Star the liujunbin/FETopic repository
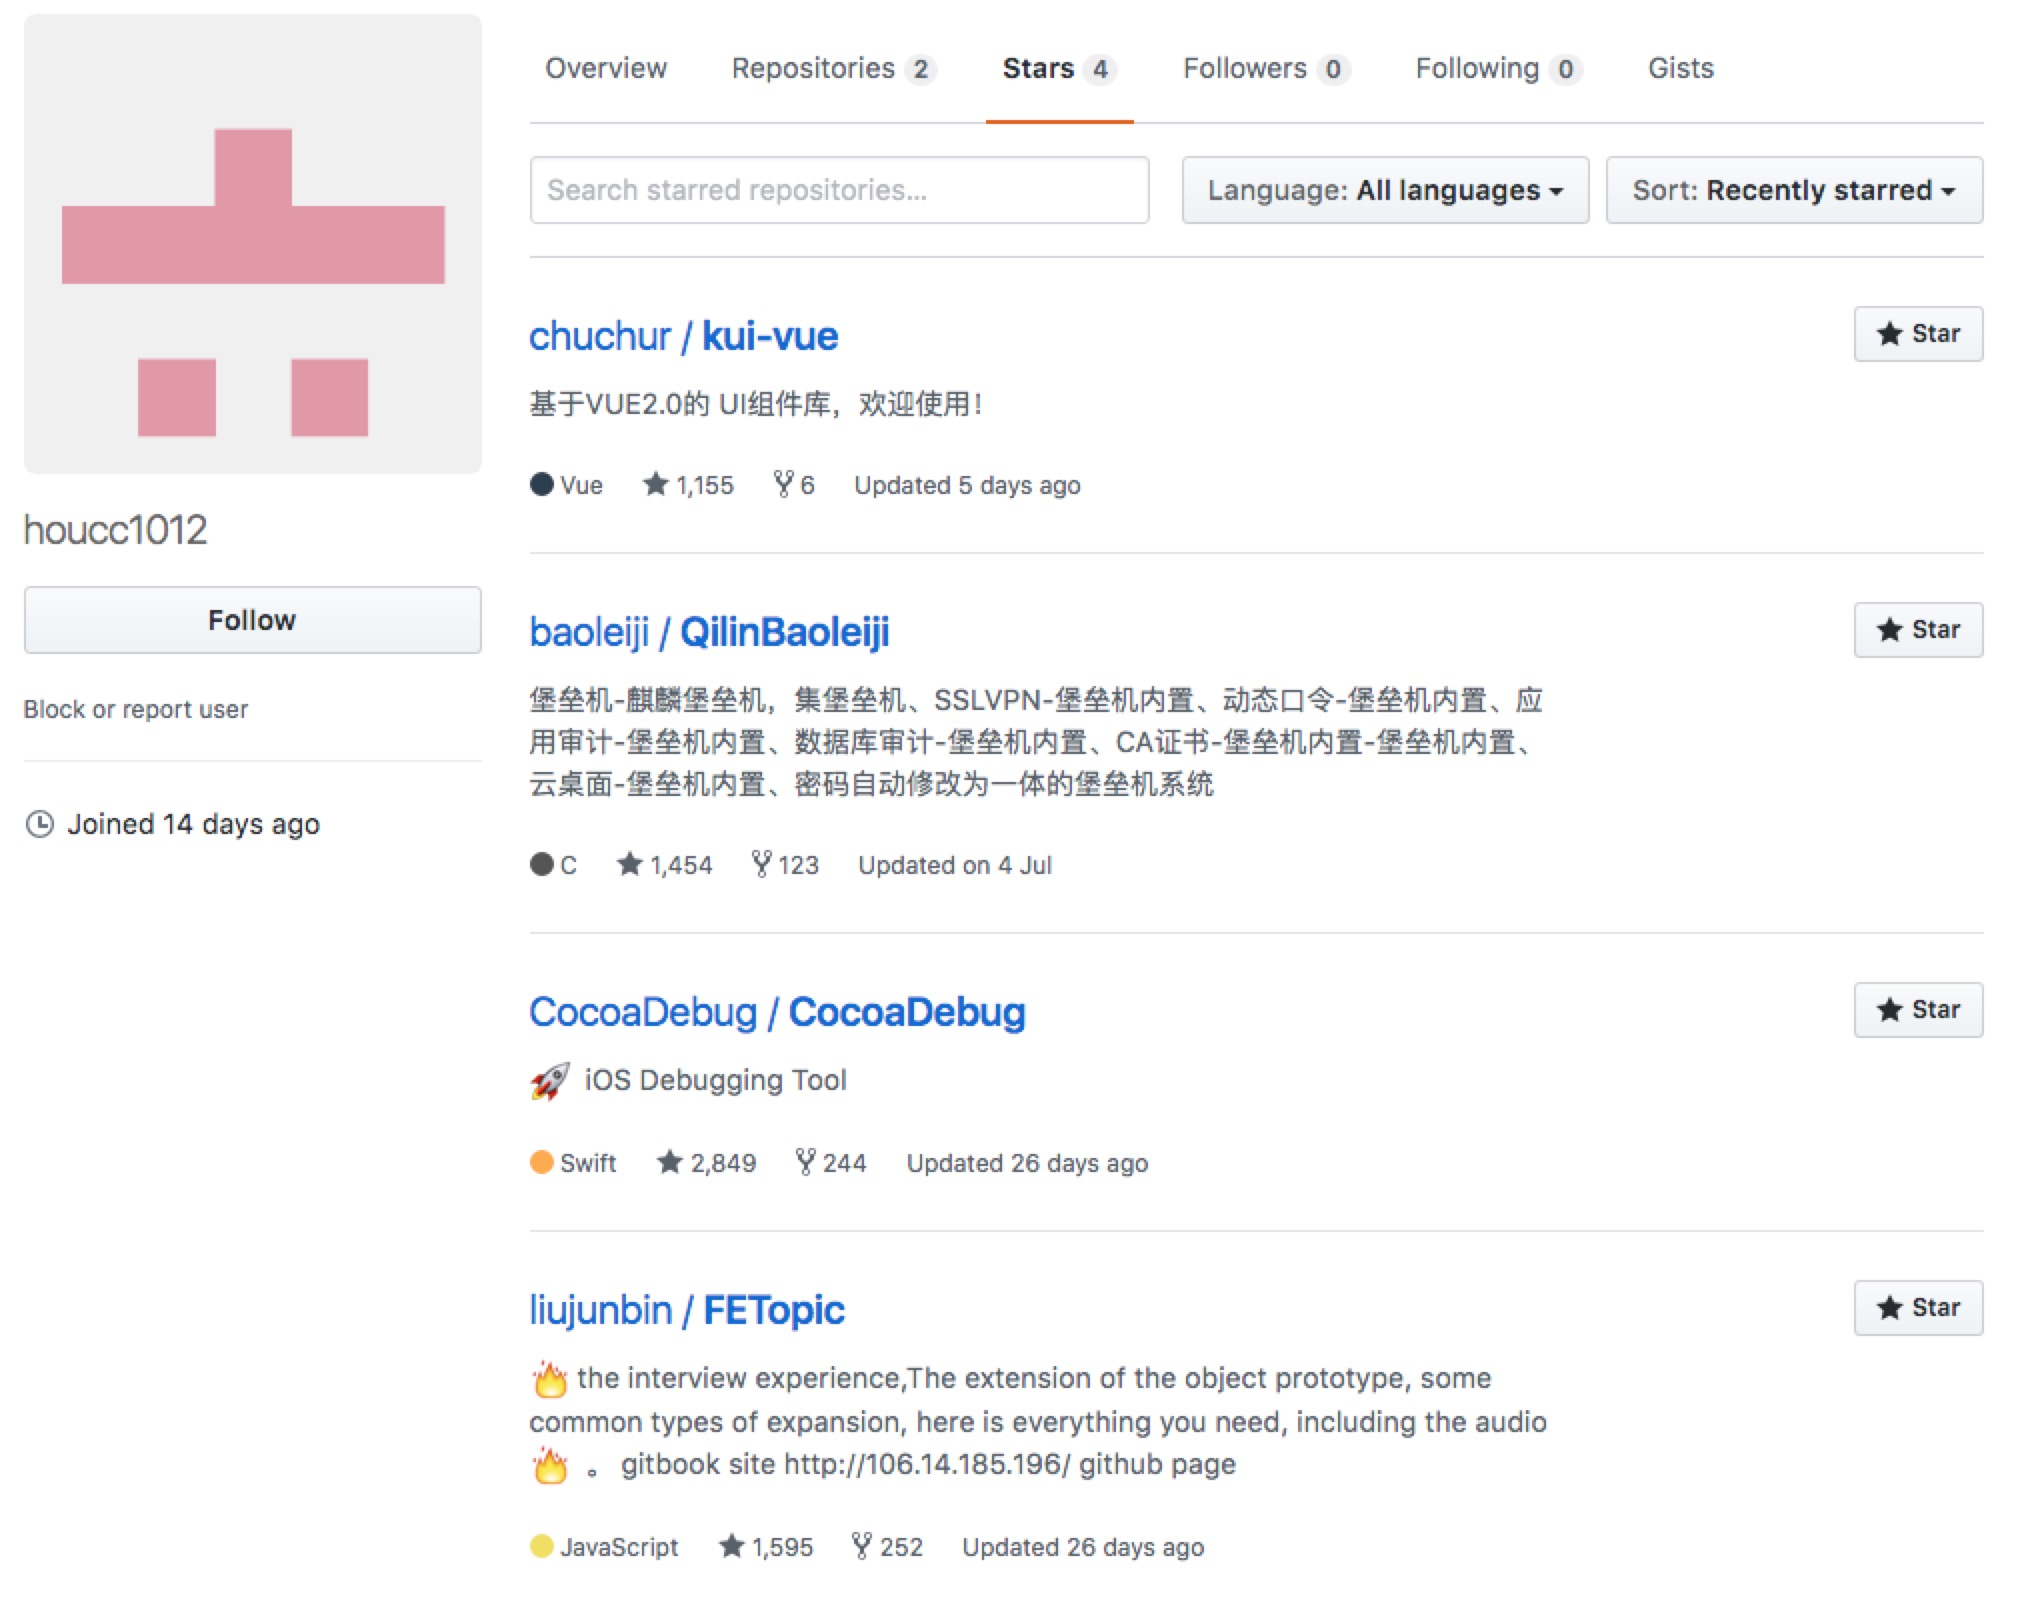This screenshot has height=1598, width=2040. pyautogui.click(x=1918, y=1308)
